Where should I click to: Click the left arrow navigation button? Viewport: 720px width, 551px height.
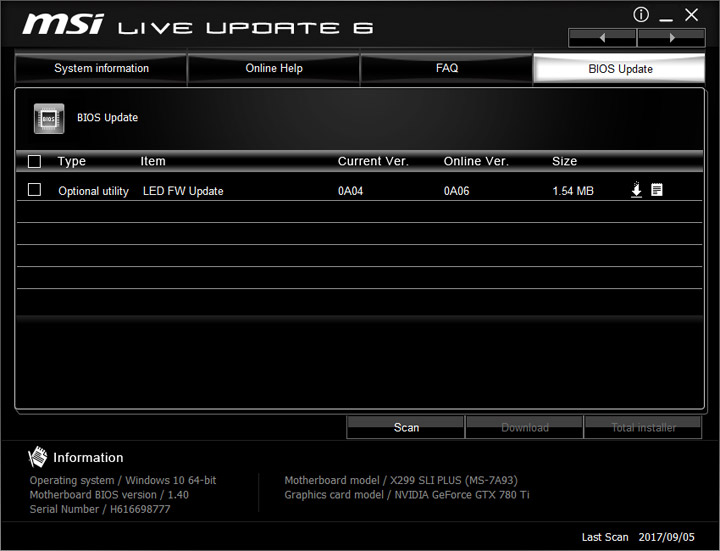(x=602, y=38)
